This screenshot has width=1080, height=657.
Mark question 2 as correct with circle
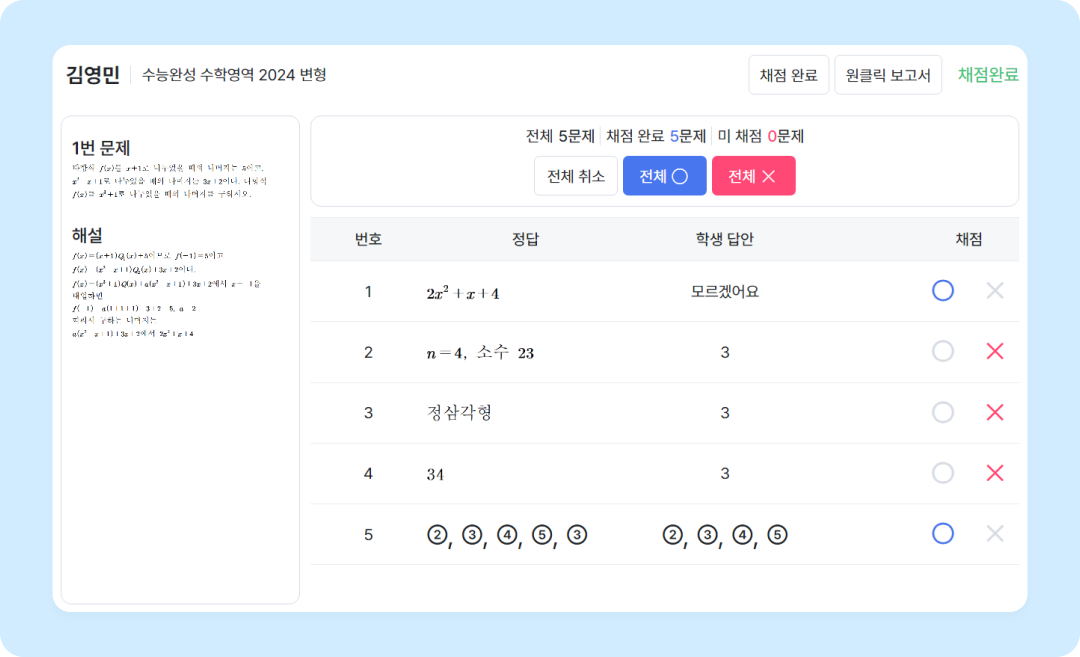(942, 352)
